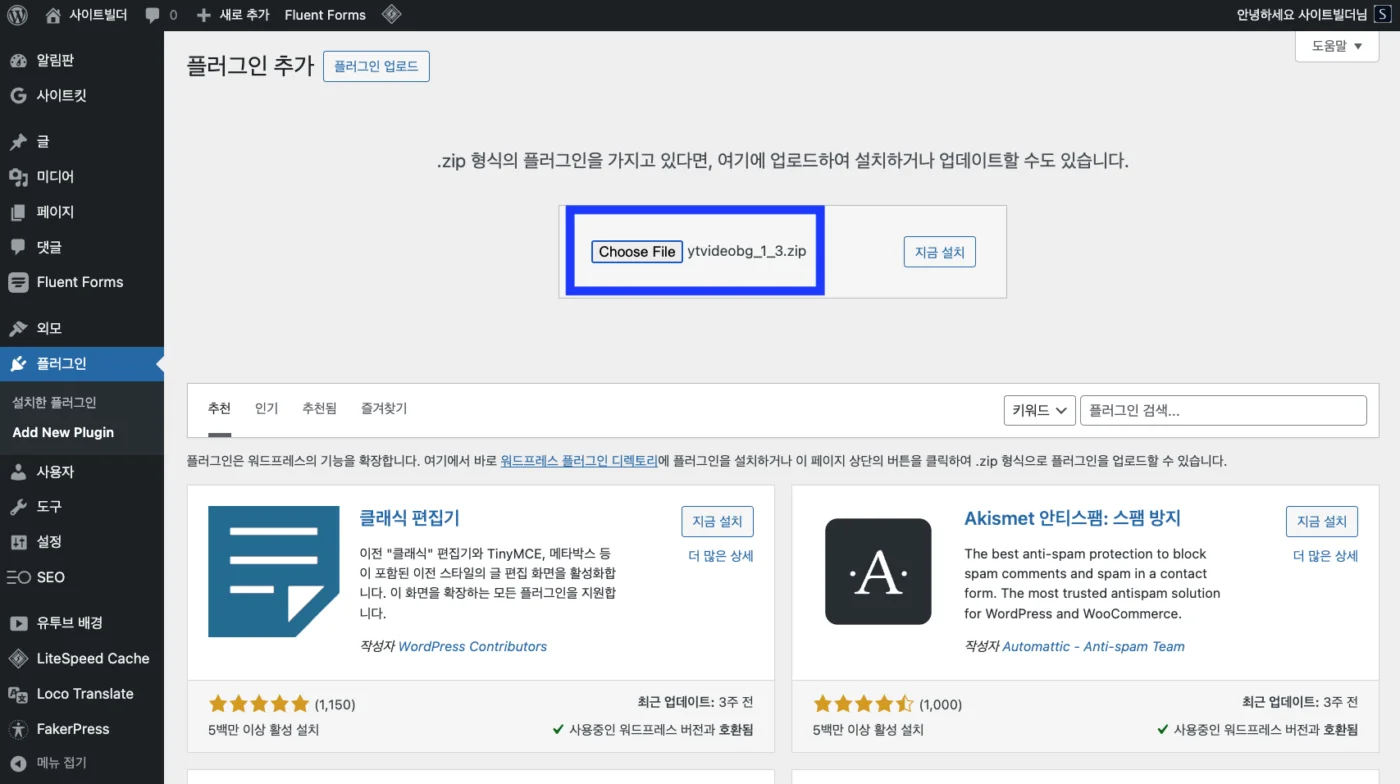This screenshot has height=784, width=1400.
Task: Click the 사이트킷 Google icon
Action: click(x=18, y=96)
